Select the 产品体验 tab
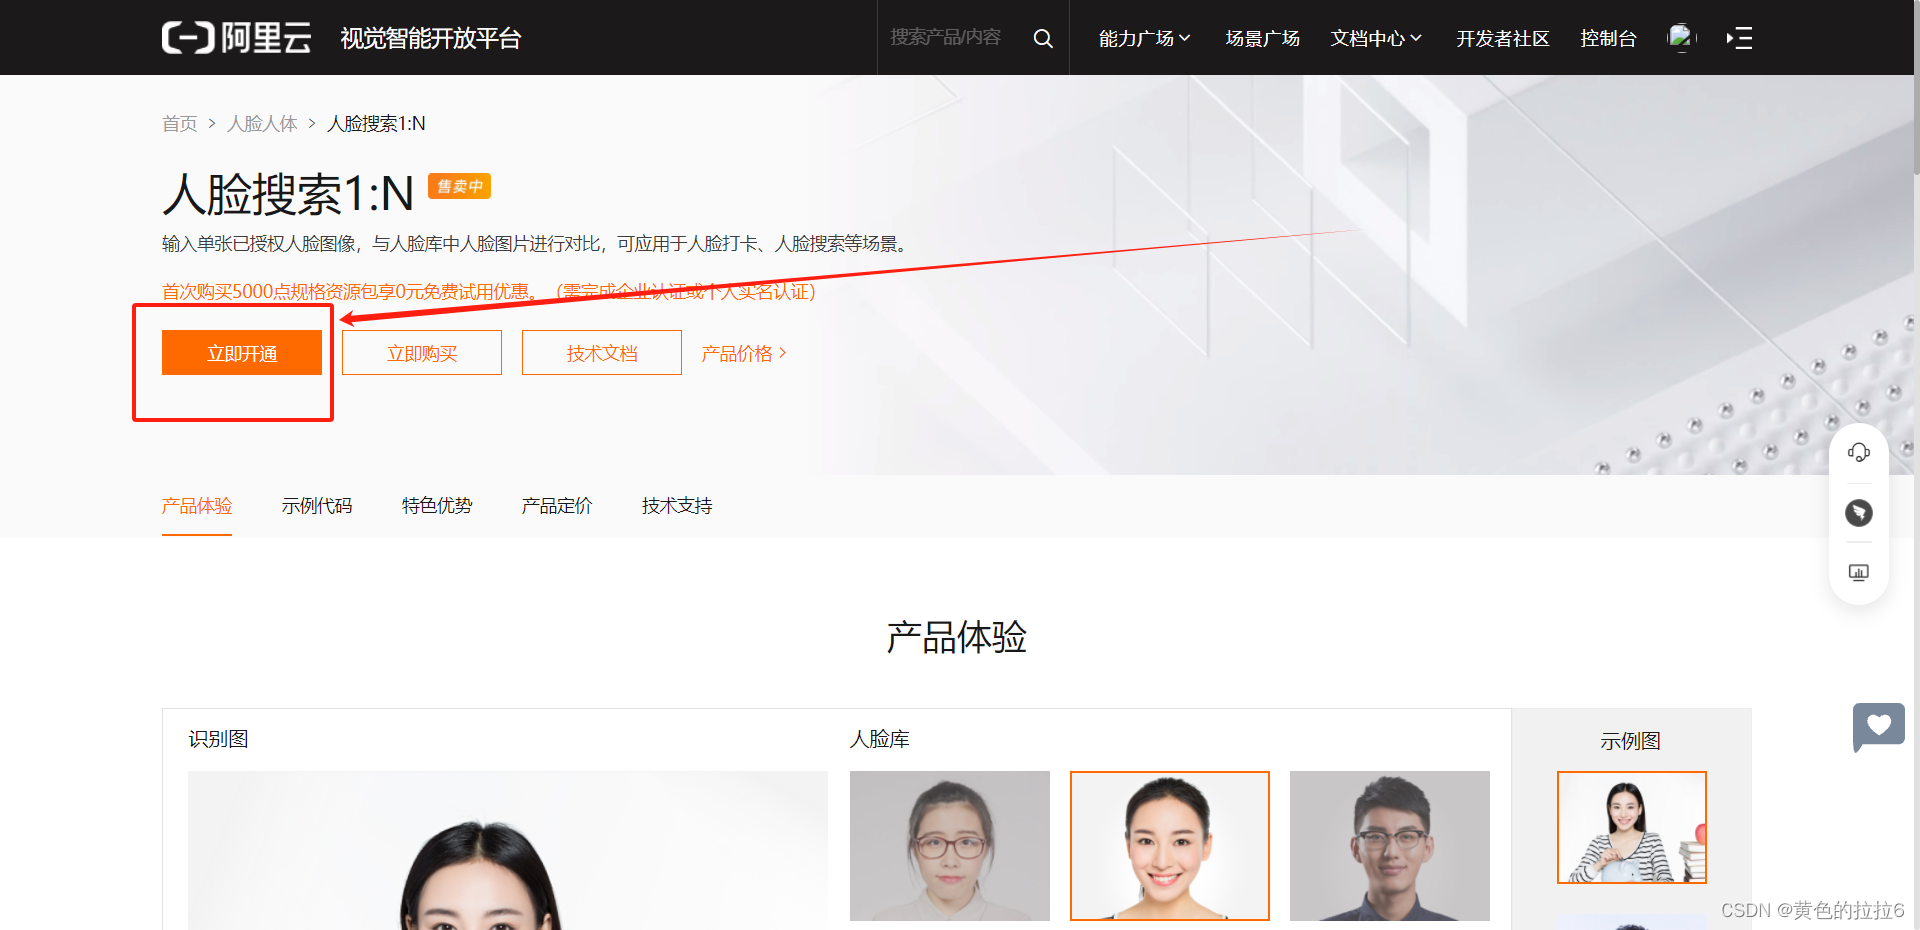1920x930 pixels. pyautogui.click(x=197, y=506)
